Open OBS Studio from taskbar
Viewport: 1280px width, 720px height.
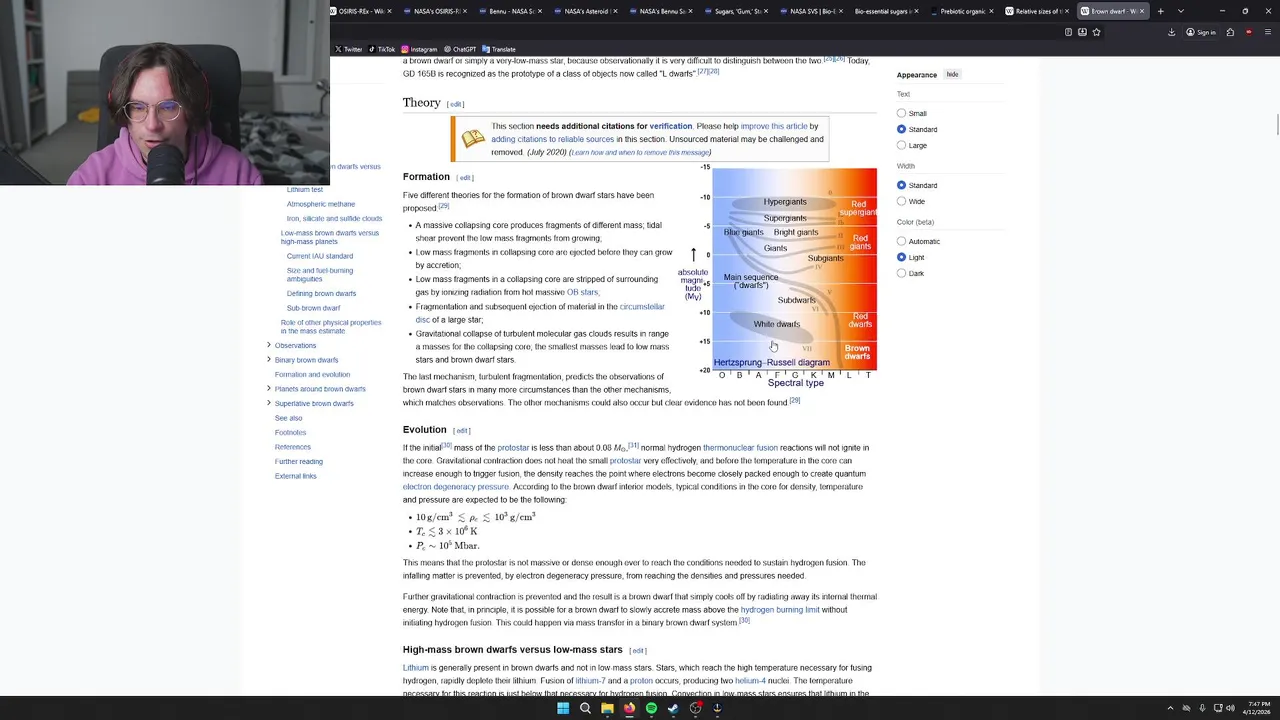(x=695, y=708)
